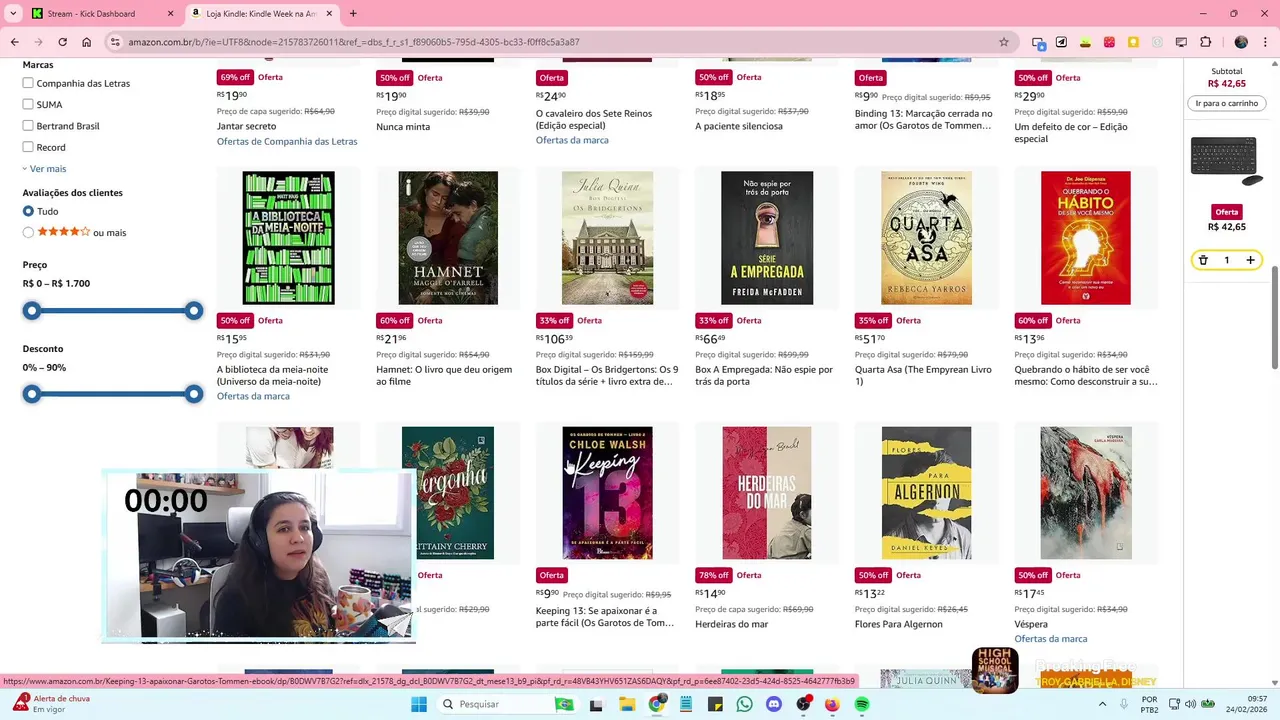This screenshot has width=1280, height=720.
Task: Open the tab search dropdown arrow
Action: [x=13, y=13]
